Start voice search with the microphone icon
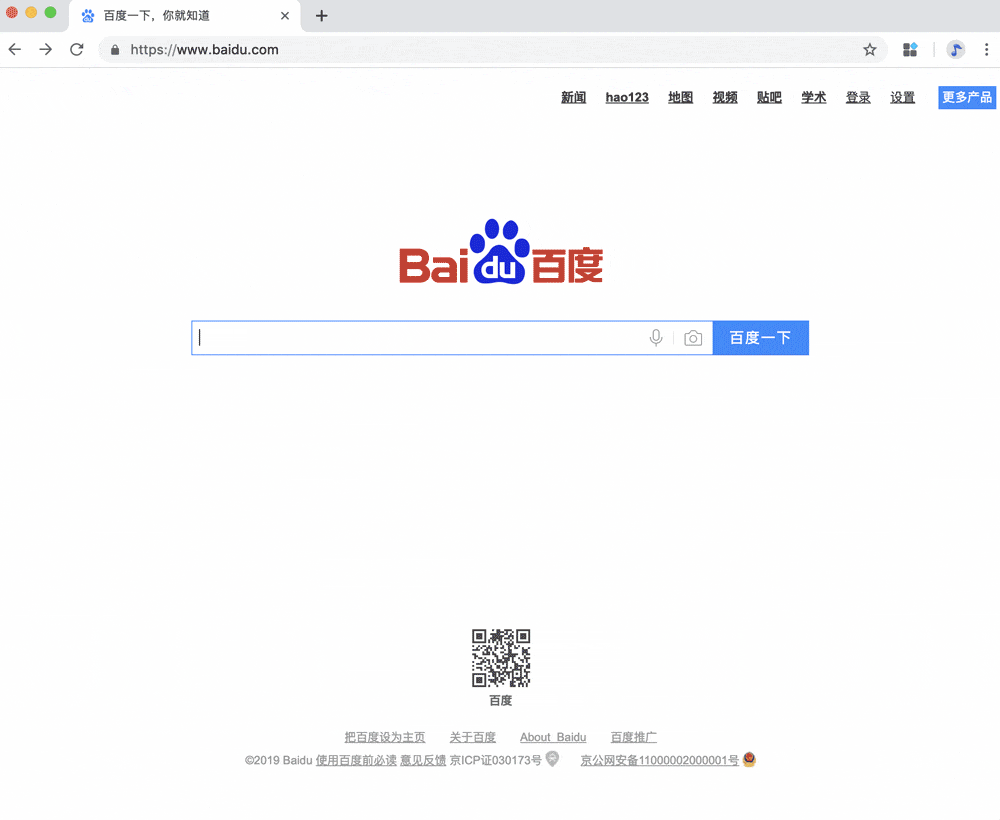 656,337
